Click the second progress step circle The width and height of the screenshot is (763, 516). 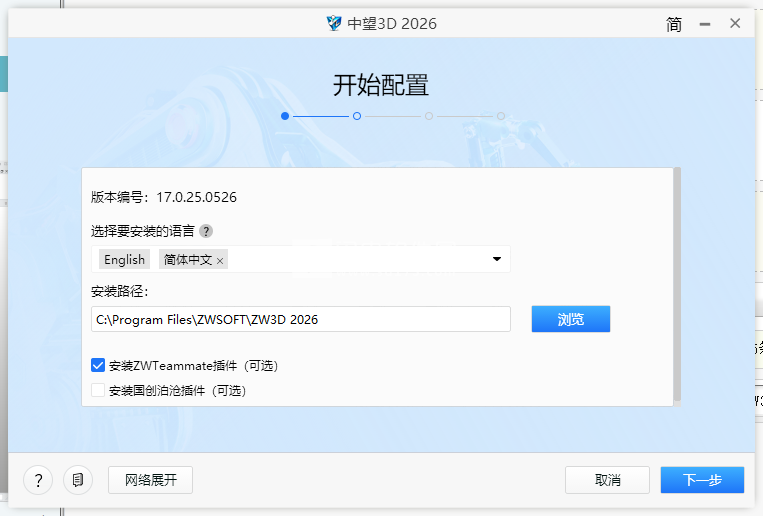point(357,116)
